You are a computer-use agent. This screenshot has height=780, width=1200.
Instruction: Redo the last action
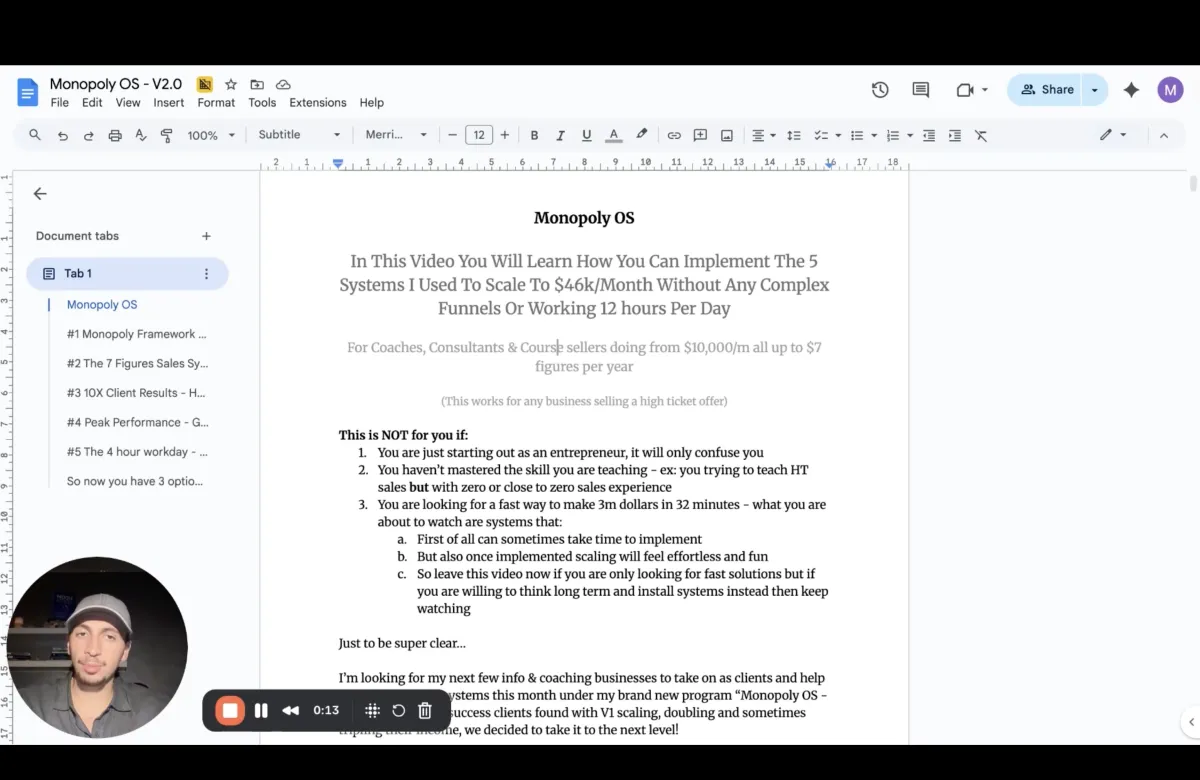[x=89, y=135]
